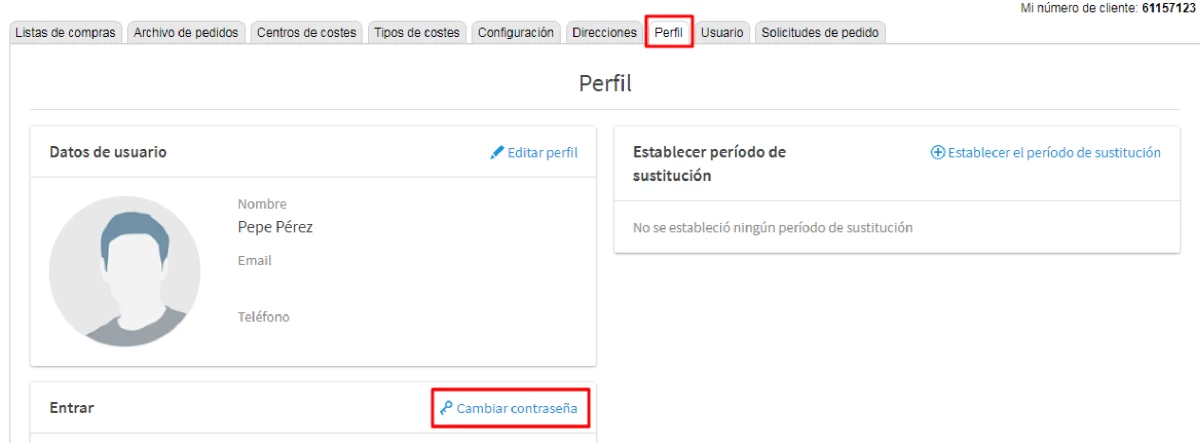Image resolution: width=1200 pixels, height=443 pixels.
Task: Open the Listas de compras tab
Action: click(x=65, y=33)
